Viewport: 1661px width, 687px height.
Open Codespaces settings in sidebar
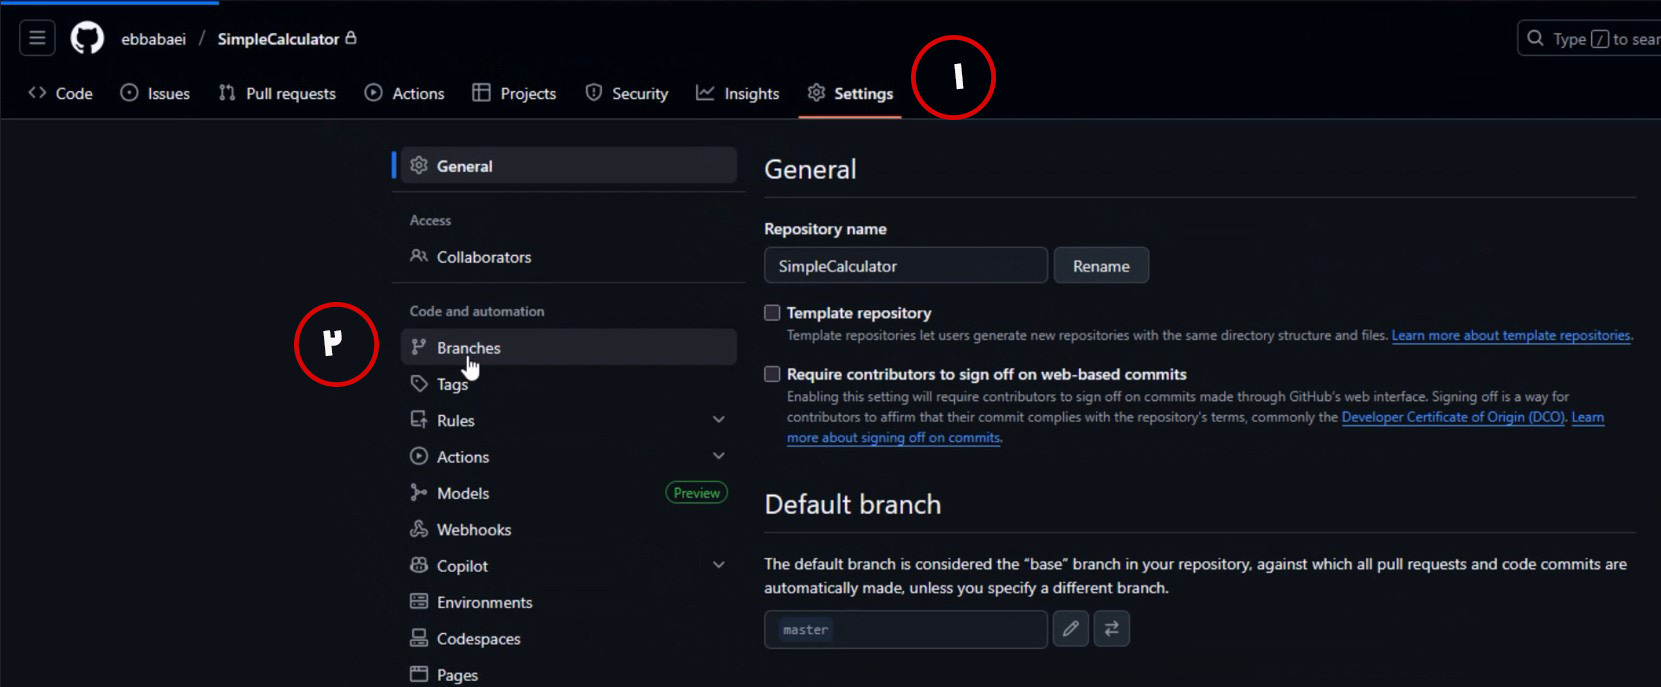[478, 639]
